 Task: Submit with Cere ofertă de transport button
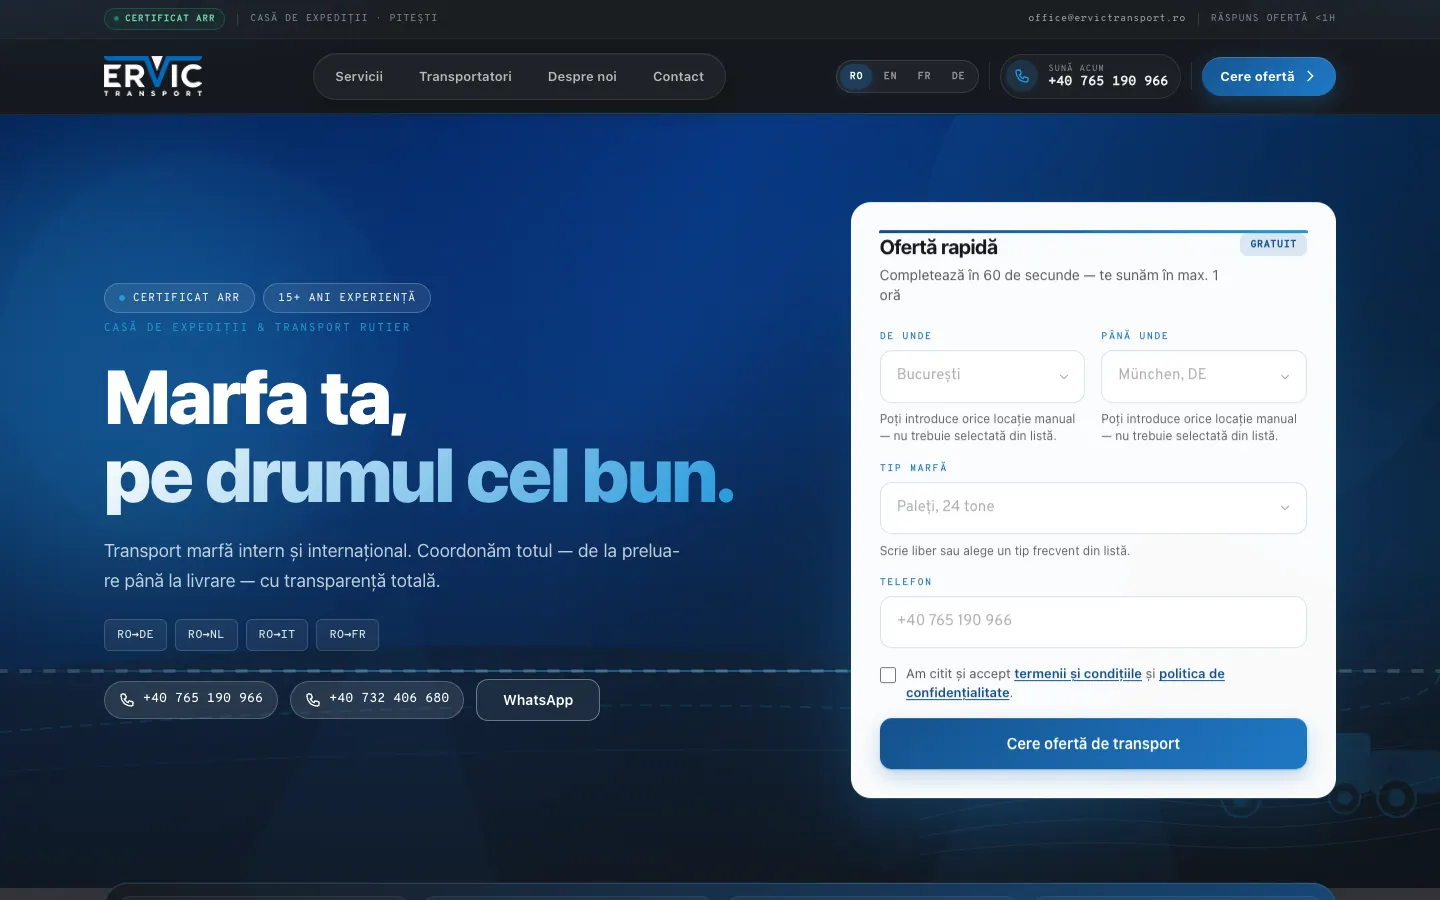1093,744
